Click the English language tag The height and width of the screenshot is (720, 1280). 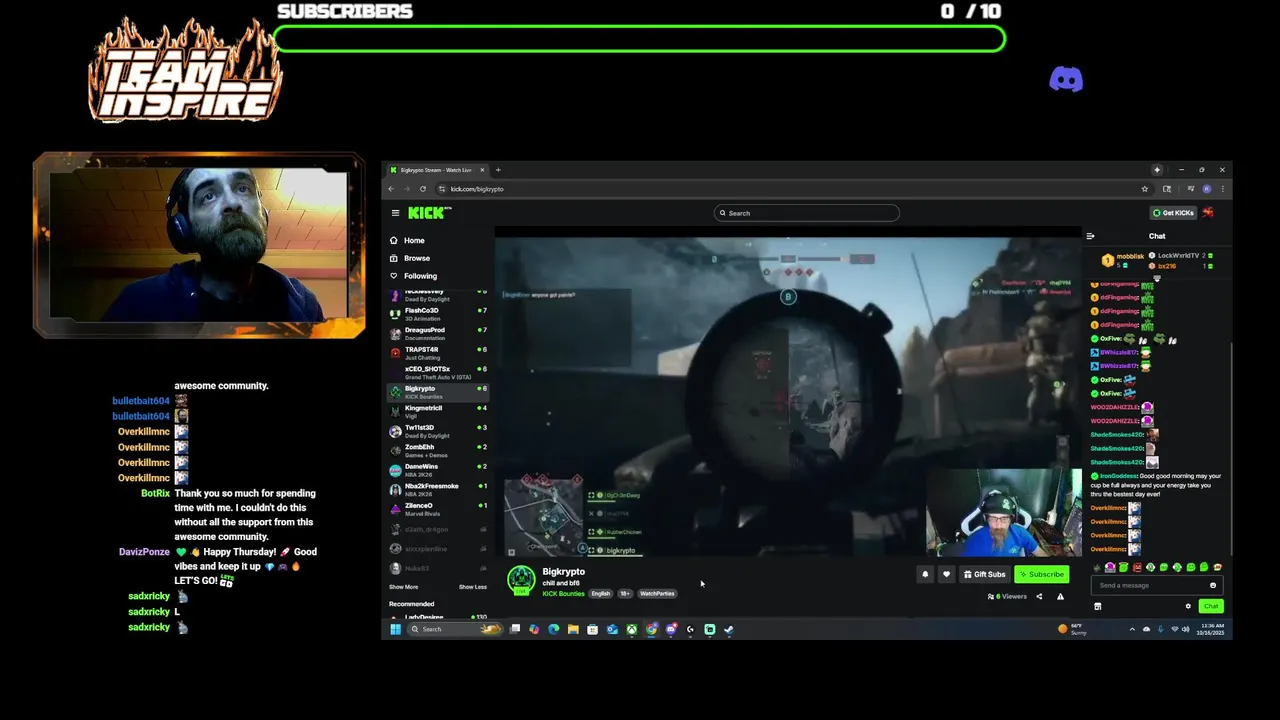click(x=600, y=594)
